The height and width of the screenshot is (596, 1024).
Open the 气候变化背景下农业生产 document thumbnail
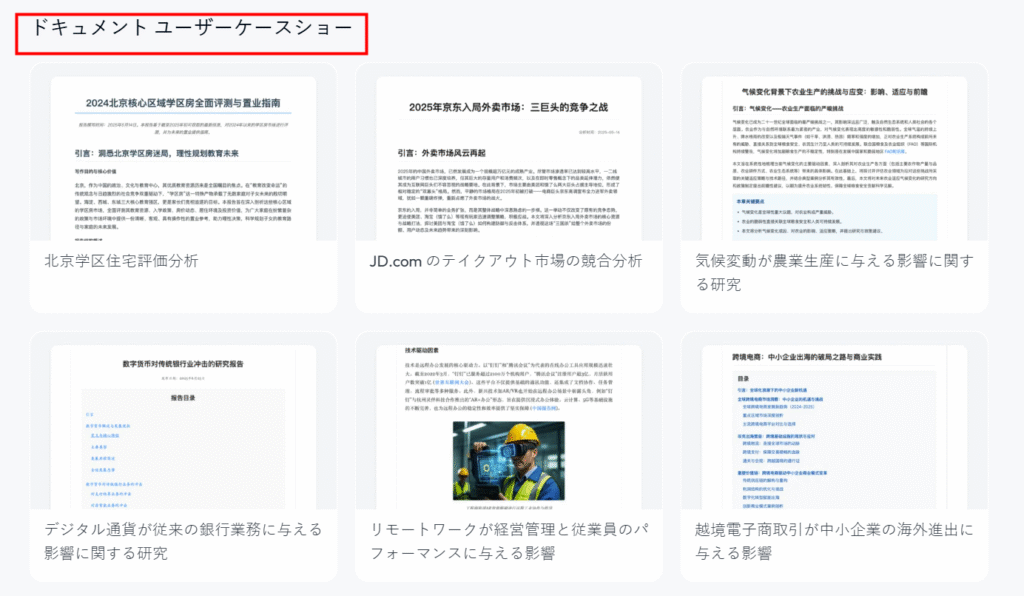[834, 160]
